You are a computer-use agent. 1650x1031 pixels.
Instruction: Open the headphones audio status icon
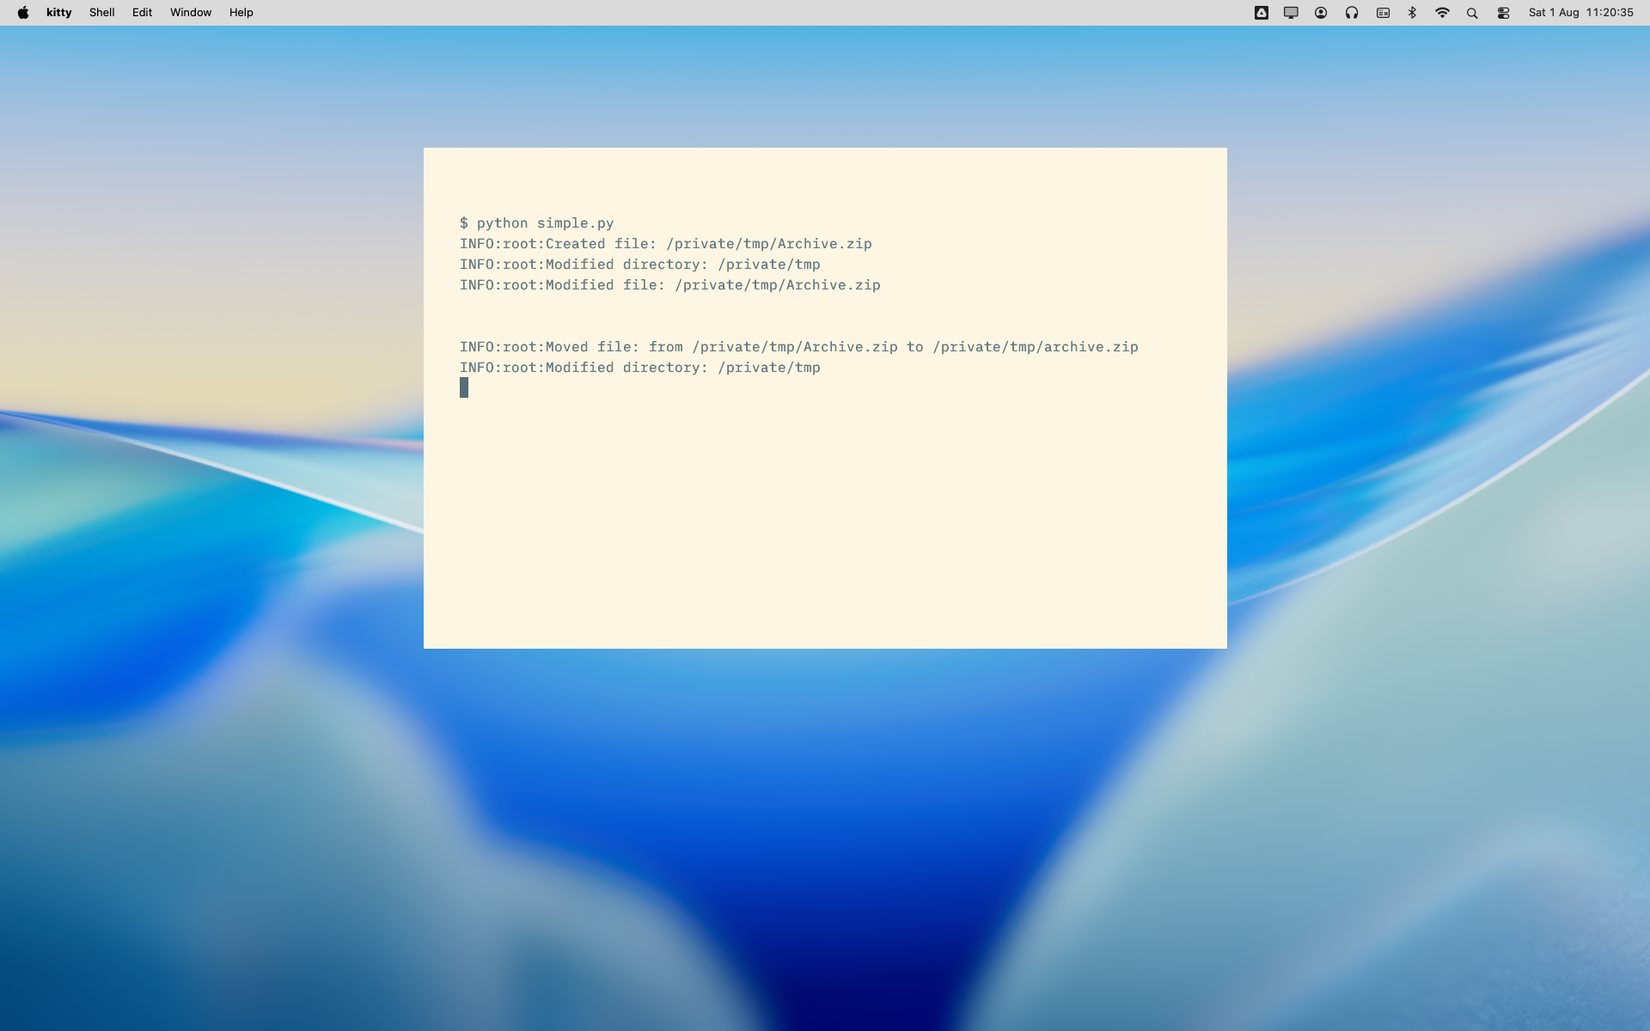(x=1352, y=13)
